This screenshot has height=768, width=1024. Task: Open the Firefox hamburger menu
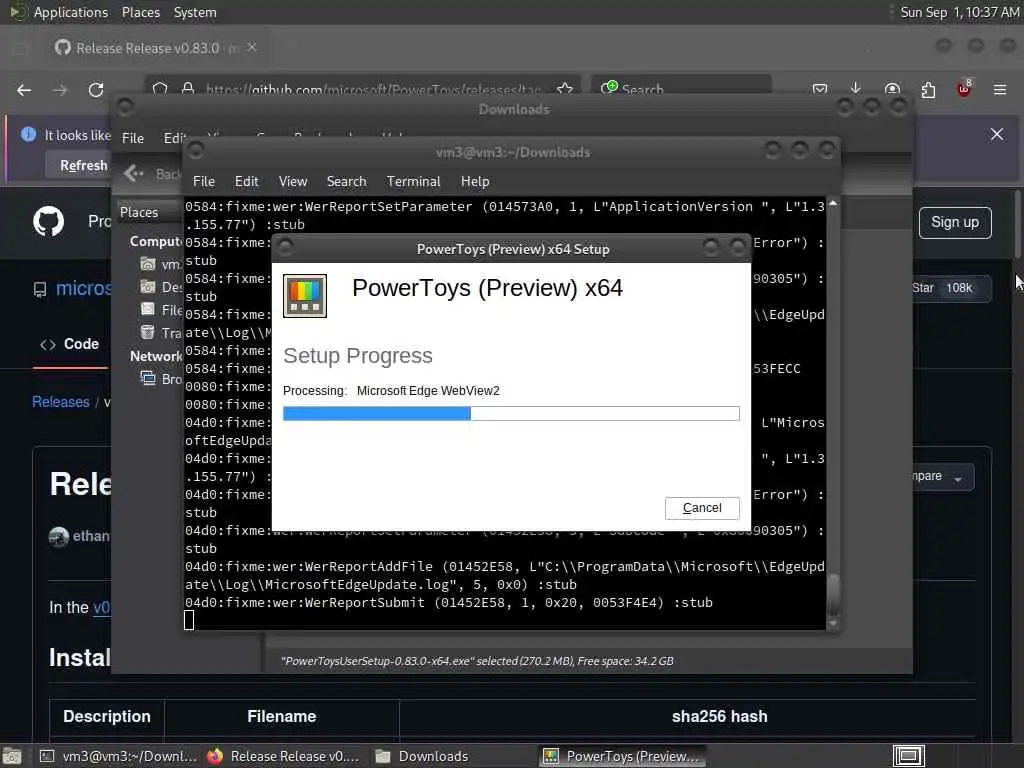point(1000,89)
